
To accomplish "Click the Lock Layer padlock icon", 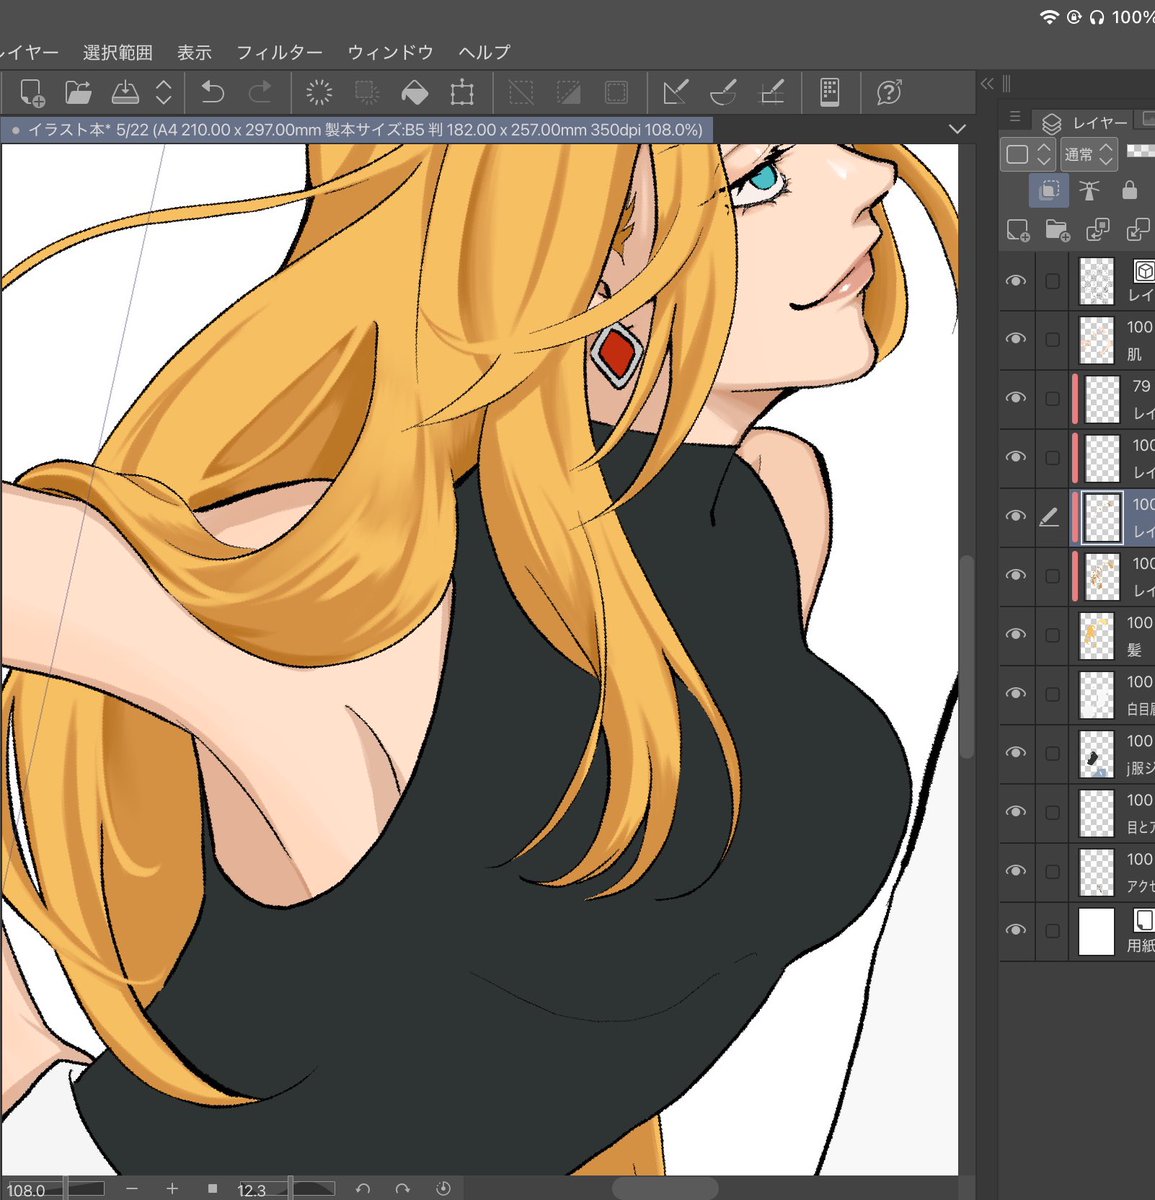I will 1129,190.
